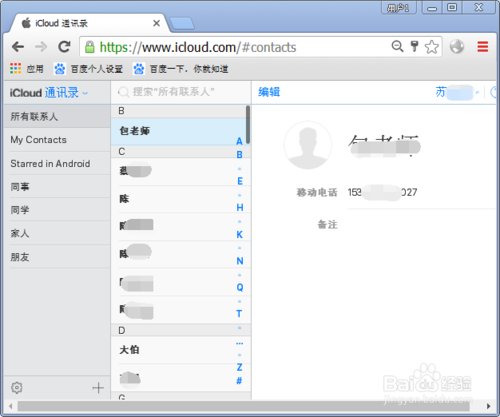
Task: Click the browser forward arrow
Action: click(x=41, y=47)
